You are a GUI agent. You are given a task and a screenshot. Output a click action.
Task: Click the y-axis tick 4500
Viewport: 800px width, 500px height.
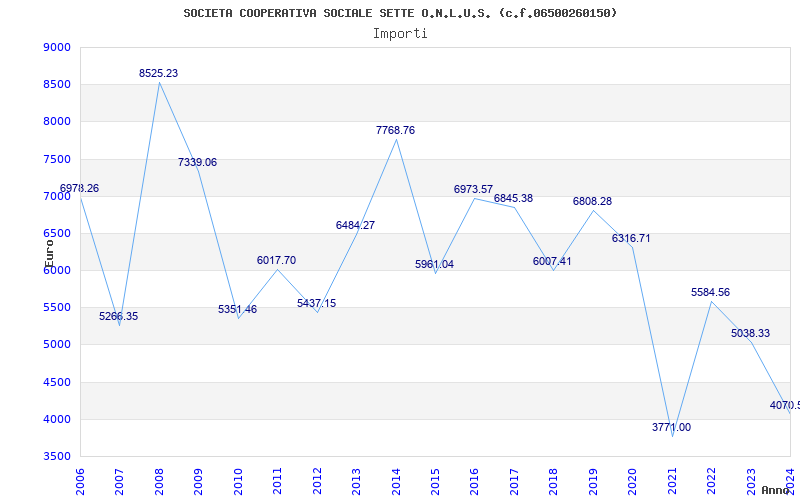56,382
